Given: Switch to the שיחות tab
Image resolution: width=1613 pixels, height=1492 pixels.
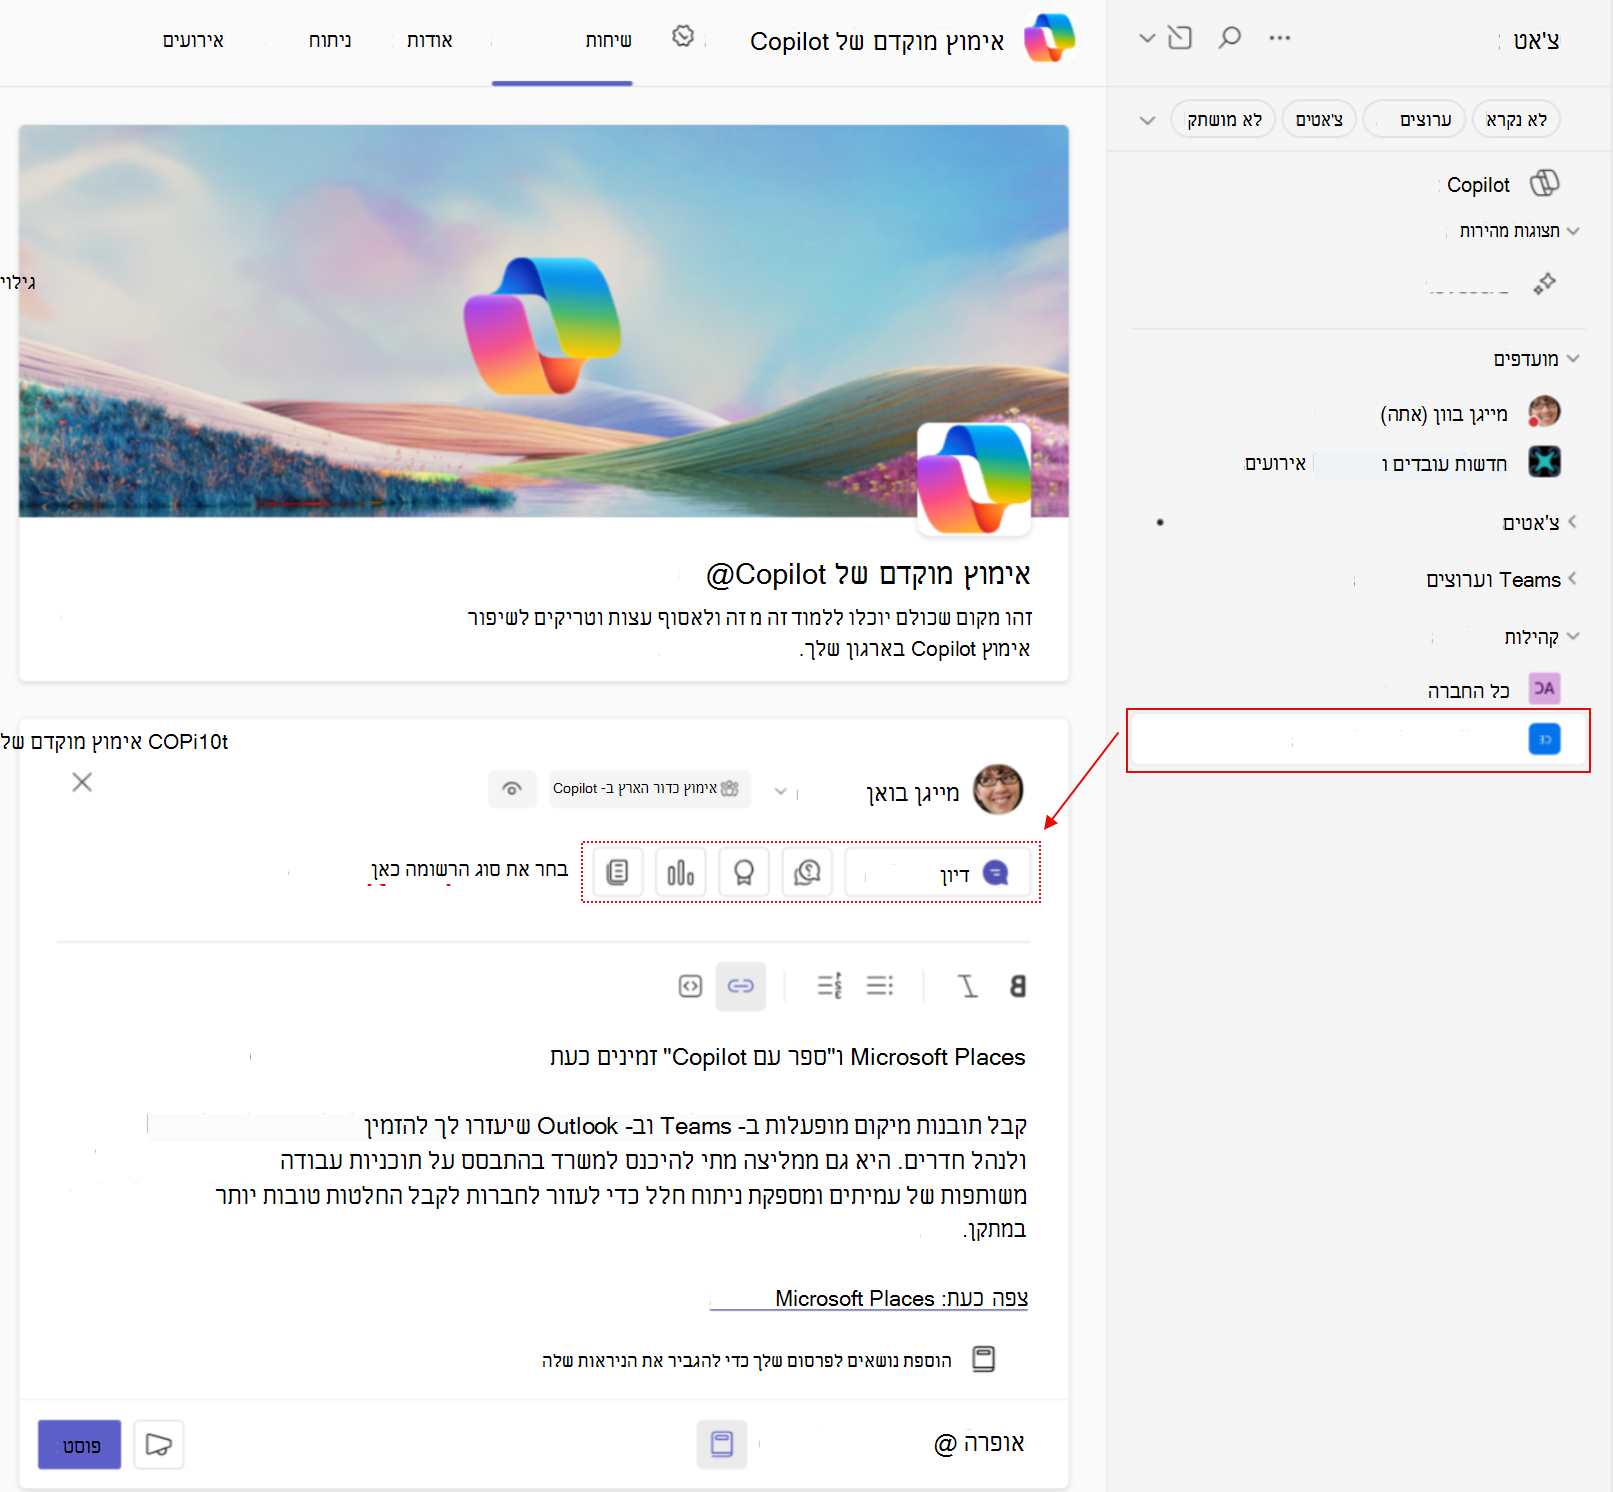Looking at the screenshot, I should coord(608,41).
